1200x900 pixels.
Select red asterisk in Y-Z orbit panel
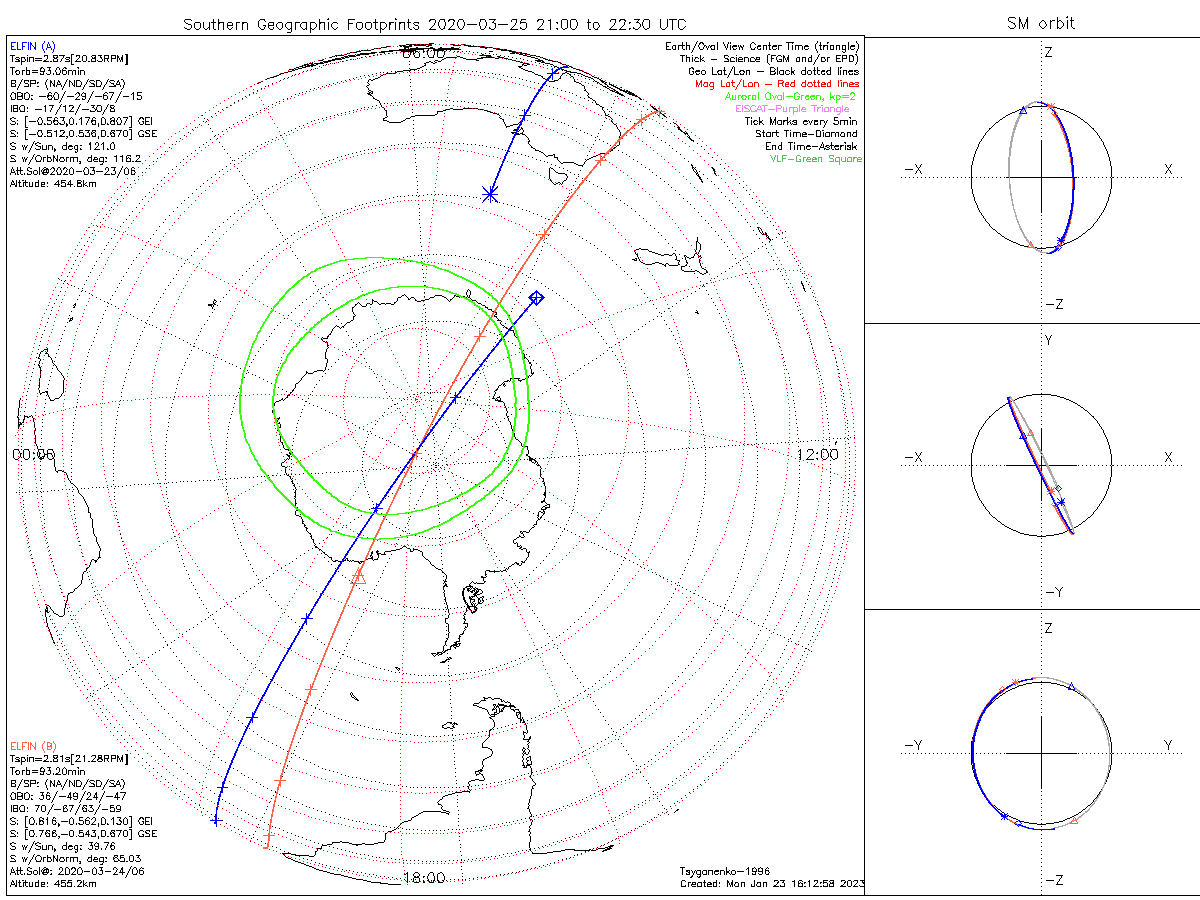coord(1015,682)
